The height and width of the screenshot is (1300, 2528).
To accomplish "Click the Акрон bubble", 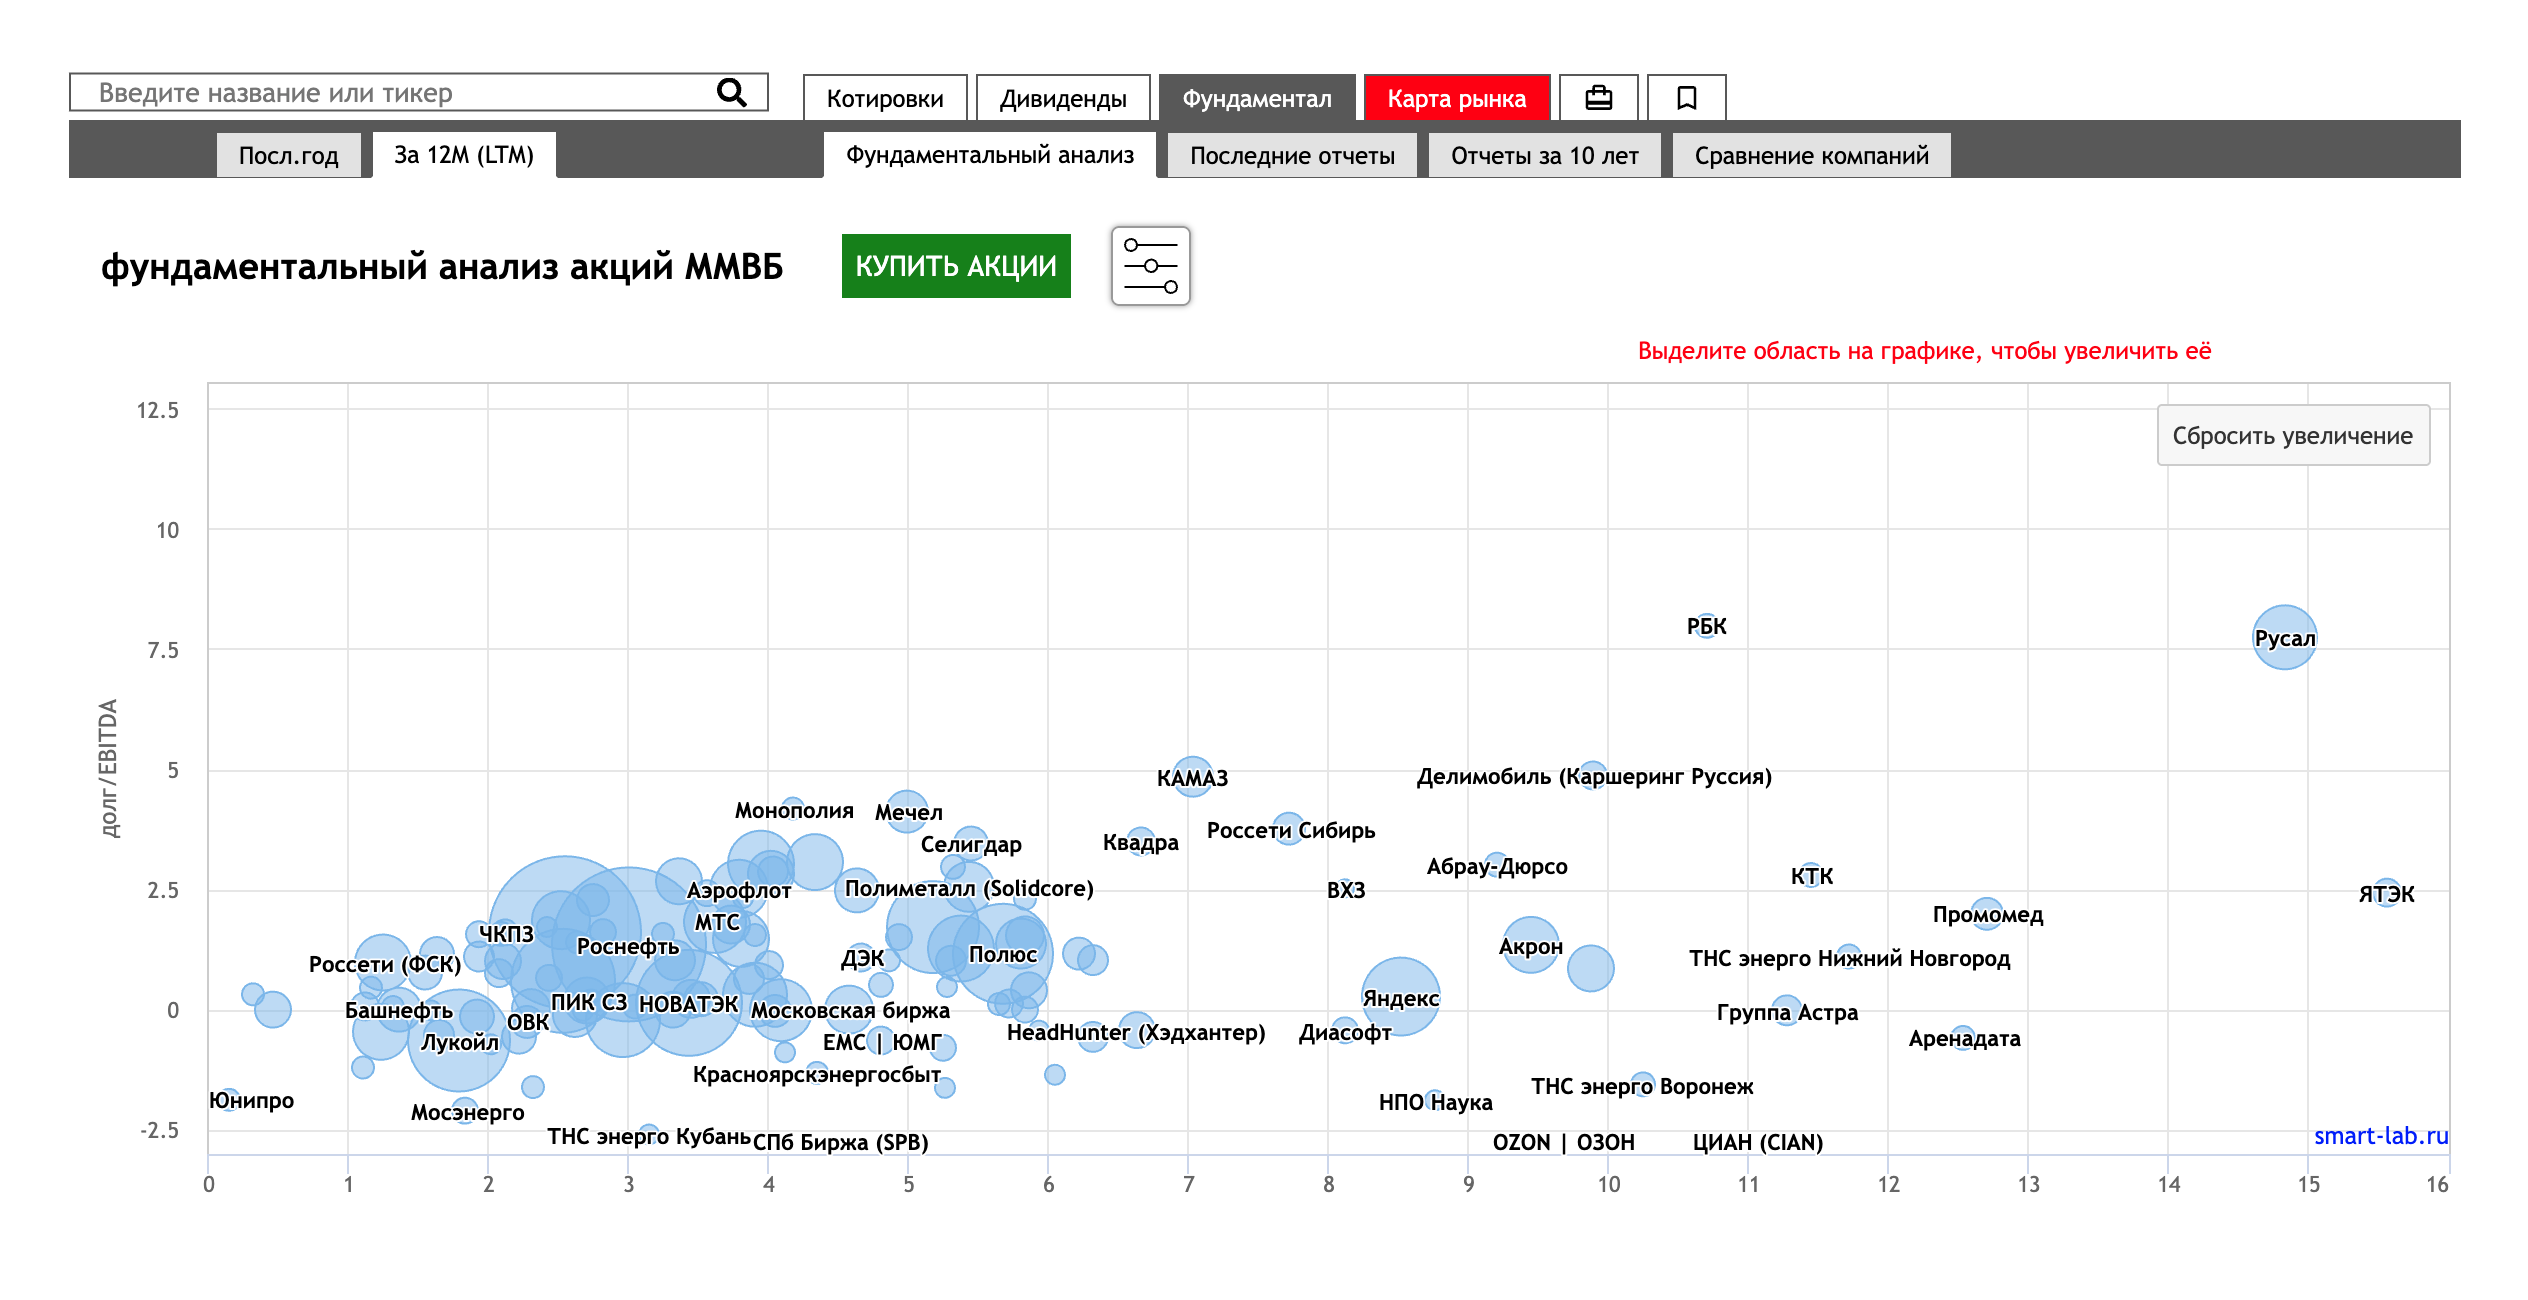I will [x=1530, y=946].
